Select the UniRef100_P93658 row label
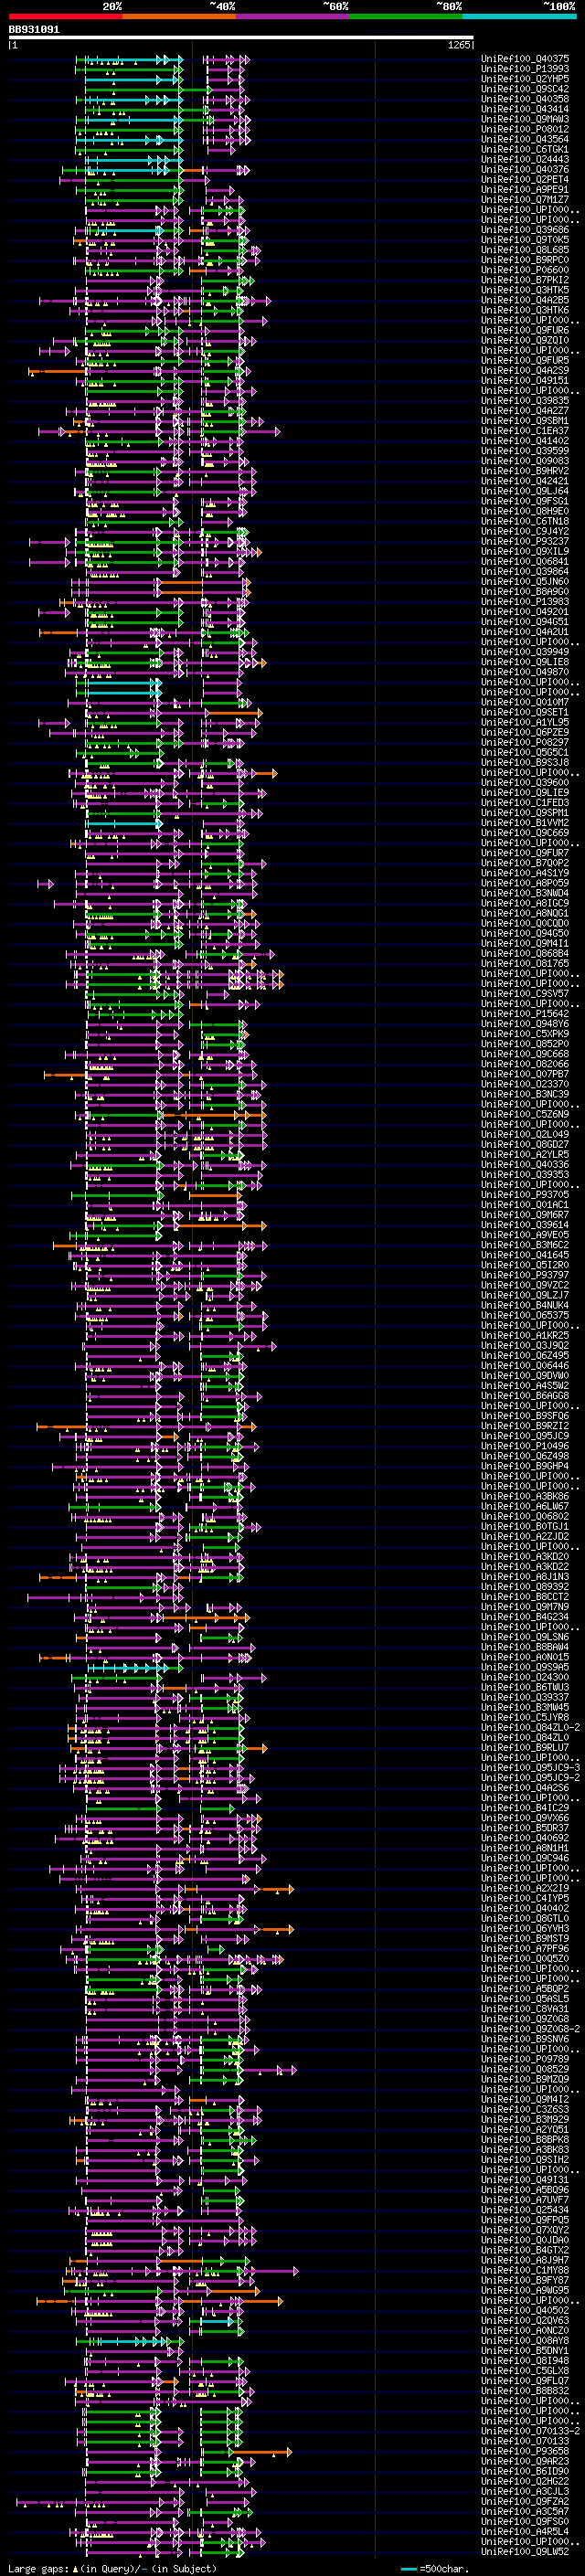 click(x=525, y=2451)
